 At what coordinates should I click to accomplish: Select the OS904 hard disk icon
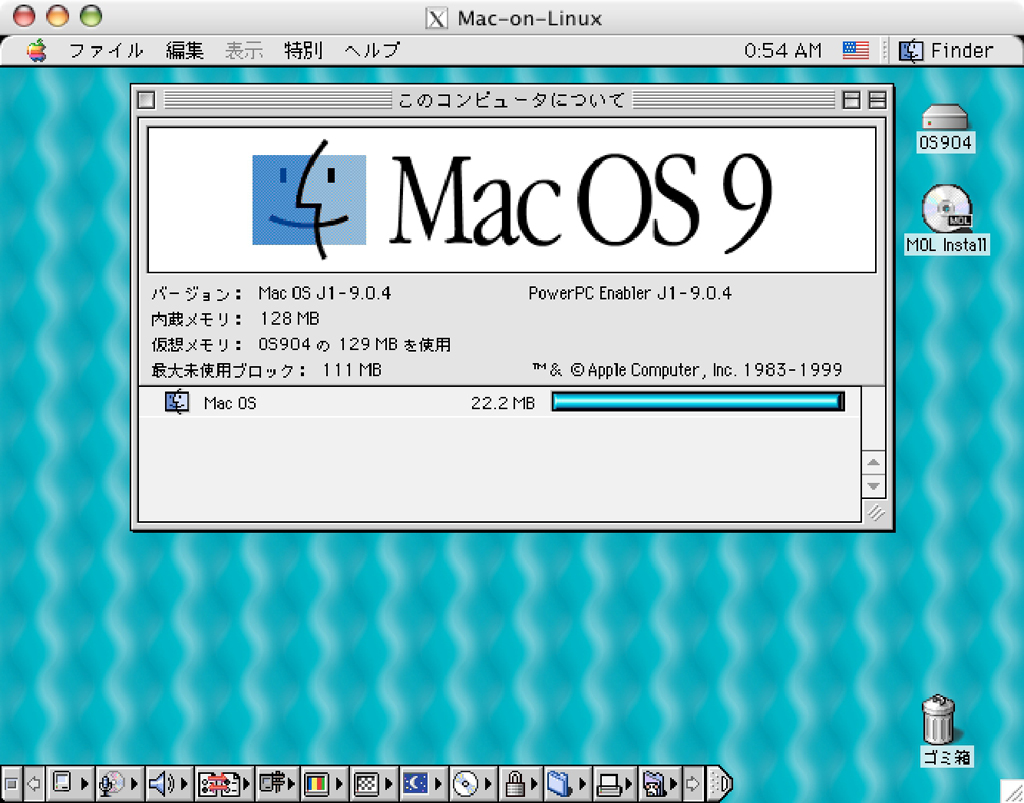coord(945,129)
